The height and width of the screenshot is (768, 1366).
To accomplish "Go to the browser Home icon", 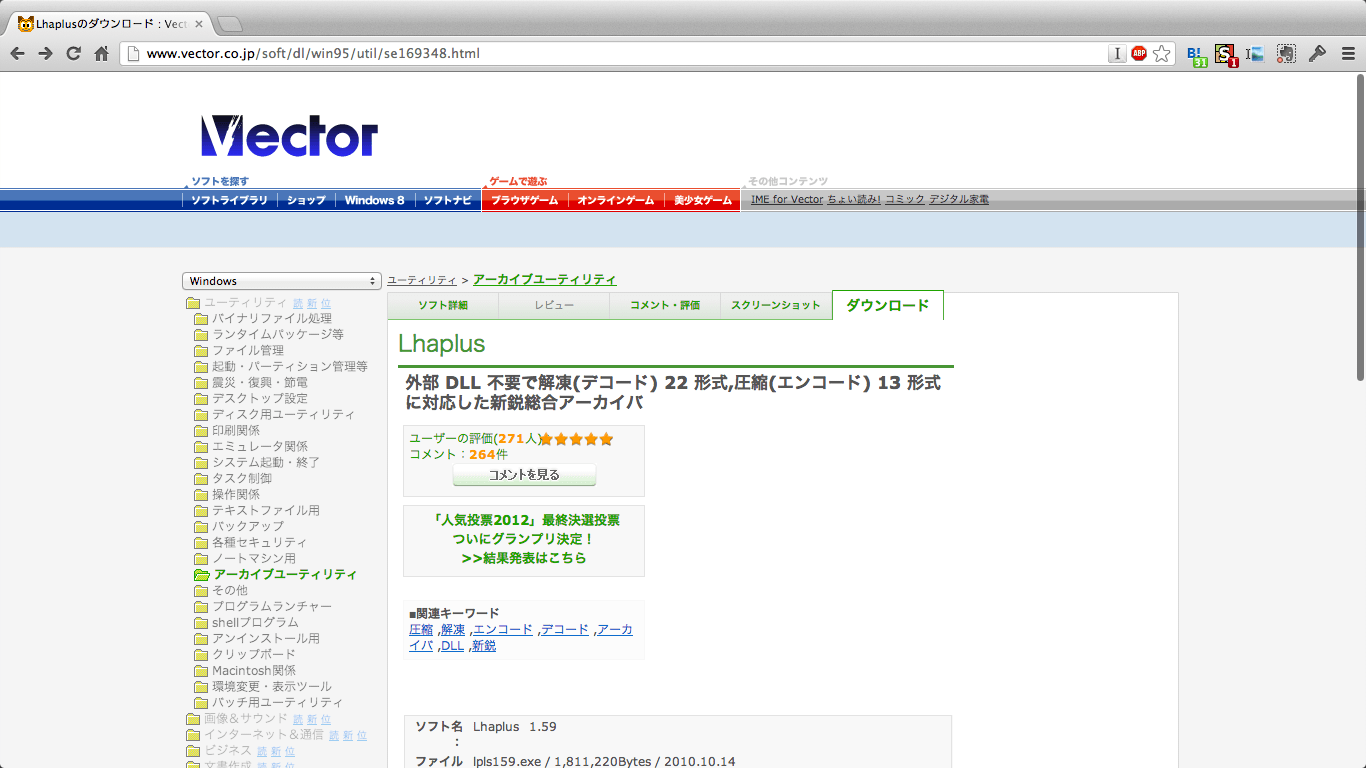I will point(101,54).
